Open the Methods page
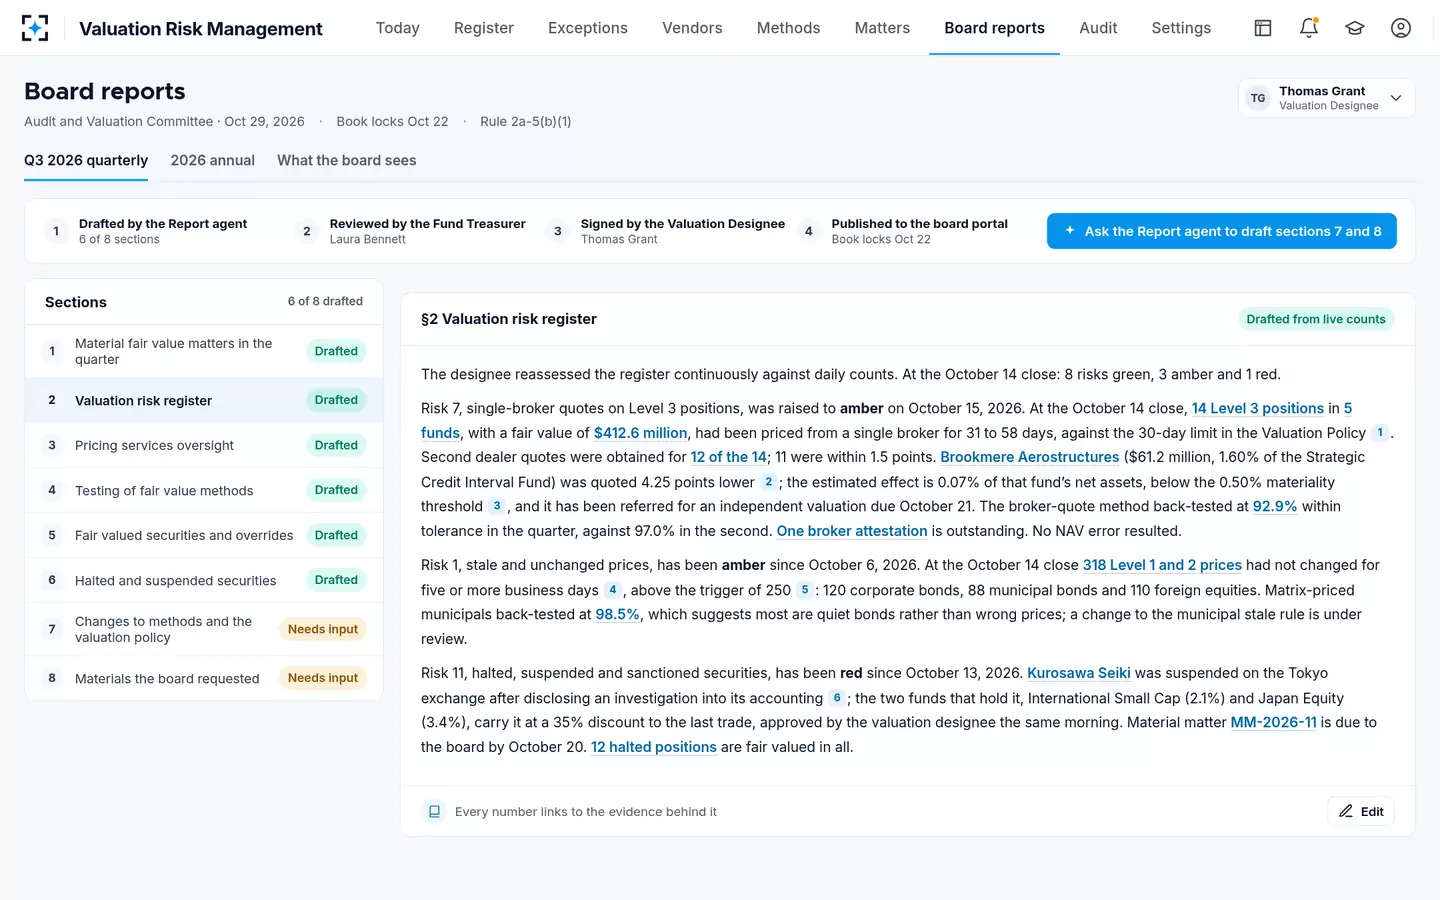This screenshot has width=1440, height=900. tap(788, 28)
